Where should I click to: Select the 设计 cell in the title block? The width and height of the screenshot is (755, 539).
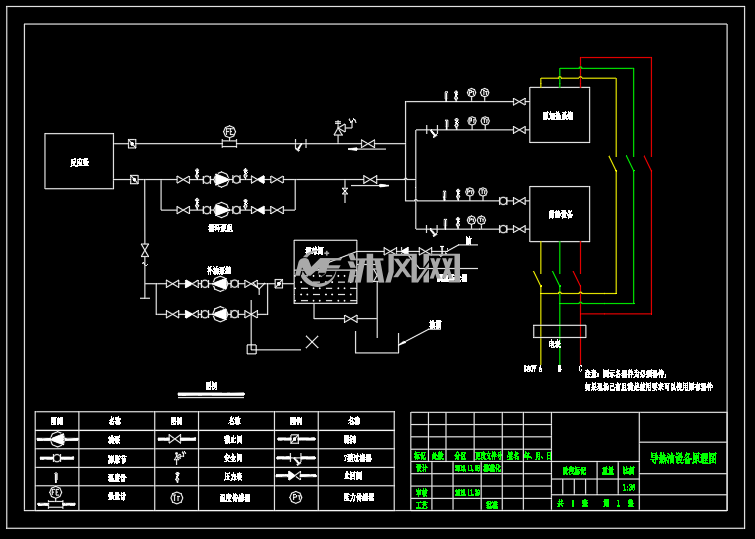point(422,468)
